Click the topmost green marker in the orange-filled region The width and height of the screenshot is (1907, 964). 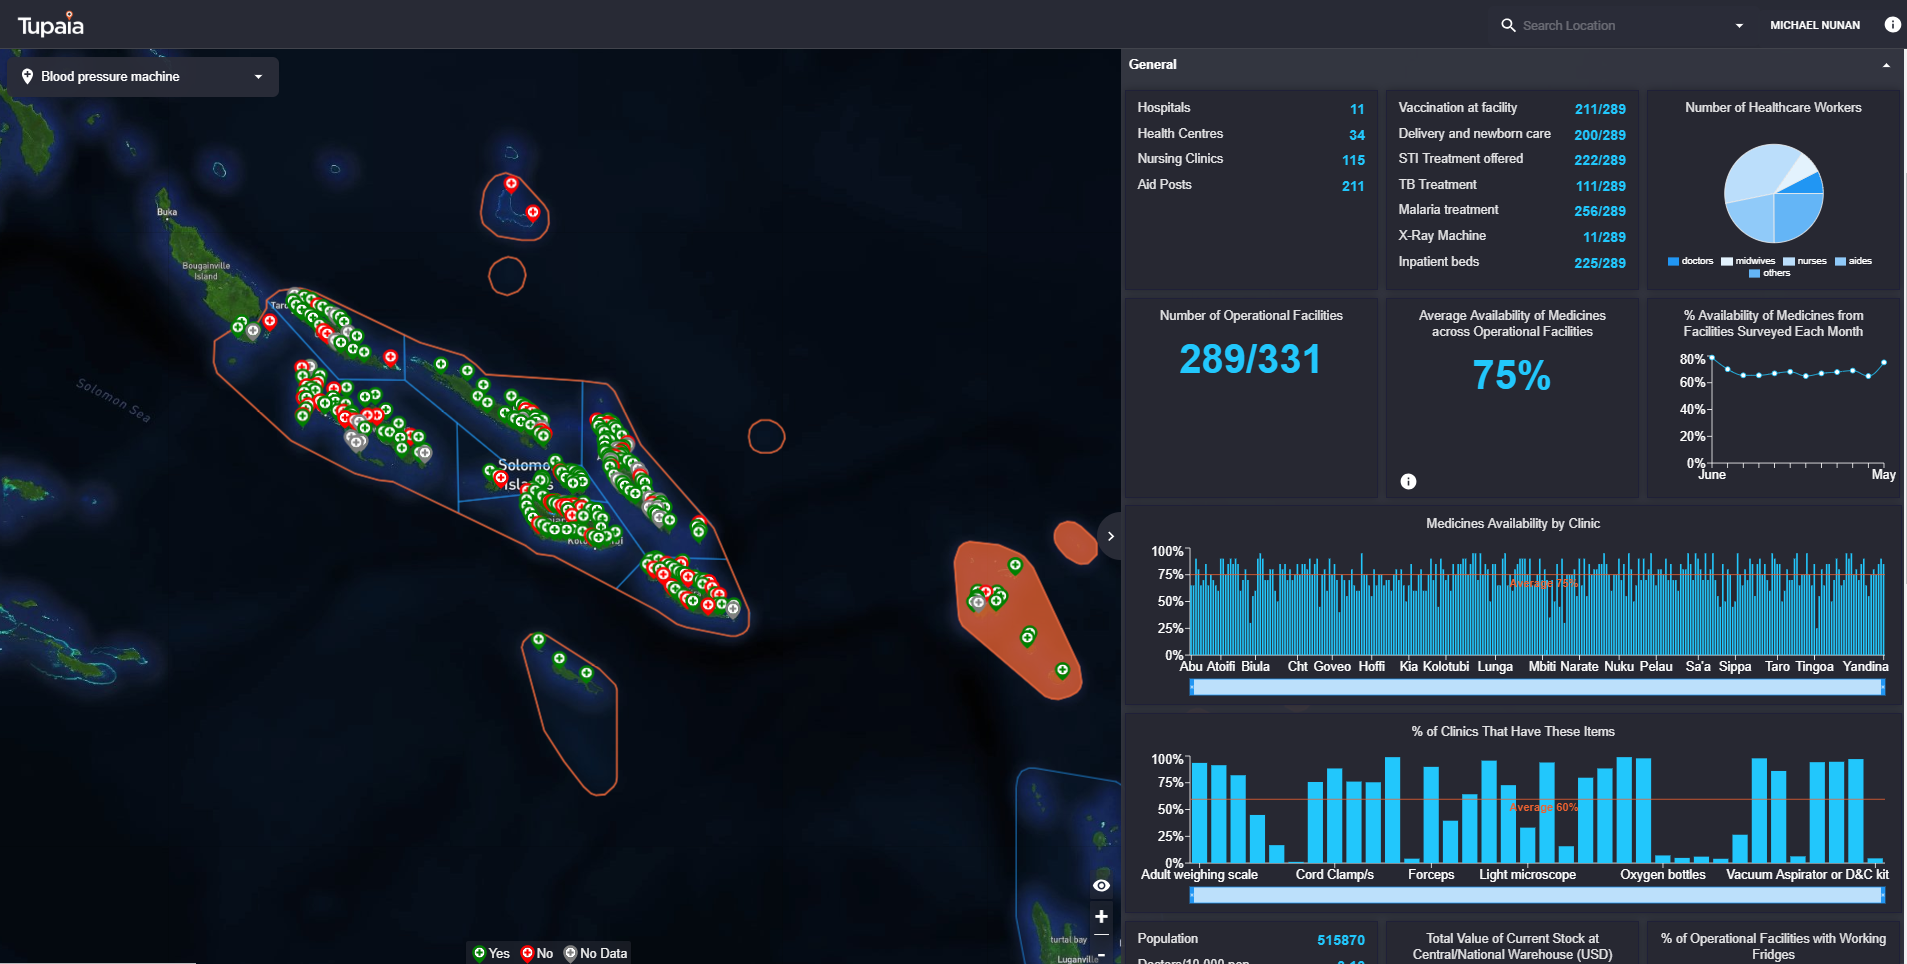click(x=1015, y=566)
